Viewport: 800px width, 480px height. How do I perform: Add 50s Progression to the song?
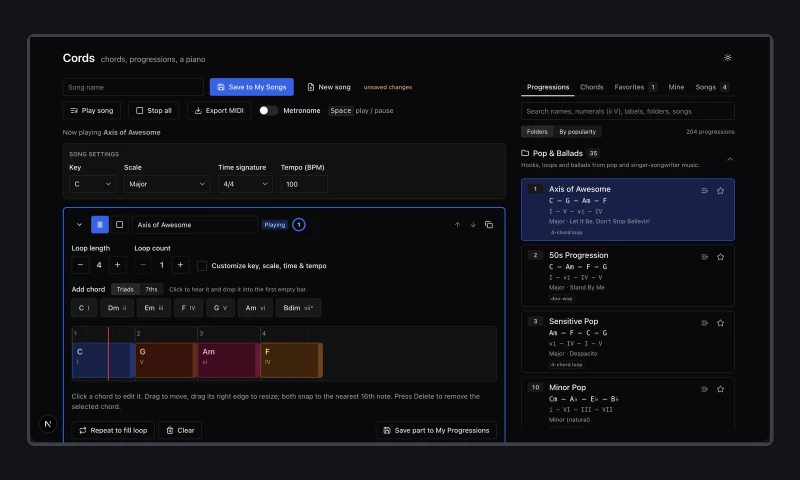pyautogui.click(x=704, y=257)
